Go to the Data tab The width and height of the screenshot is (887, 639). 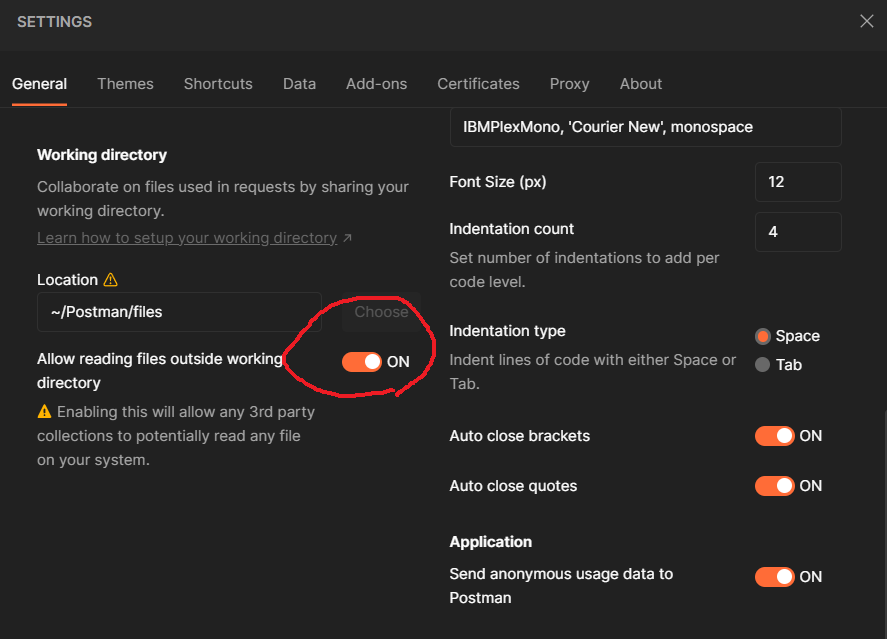coord(299,84)
